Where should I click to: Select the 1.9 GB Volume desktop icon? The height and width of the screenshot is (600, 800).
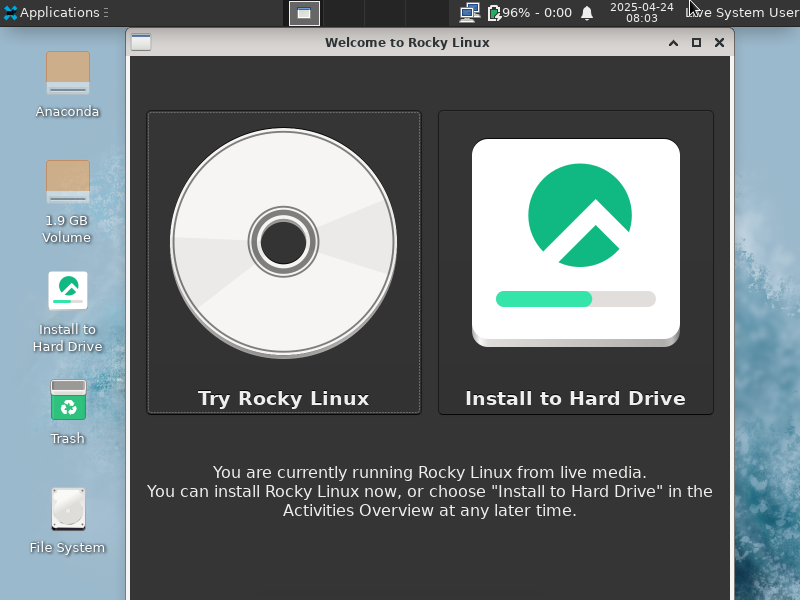(67, 202)
